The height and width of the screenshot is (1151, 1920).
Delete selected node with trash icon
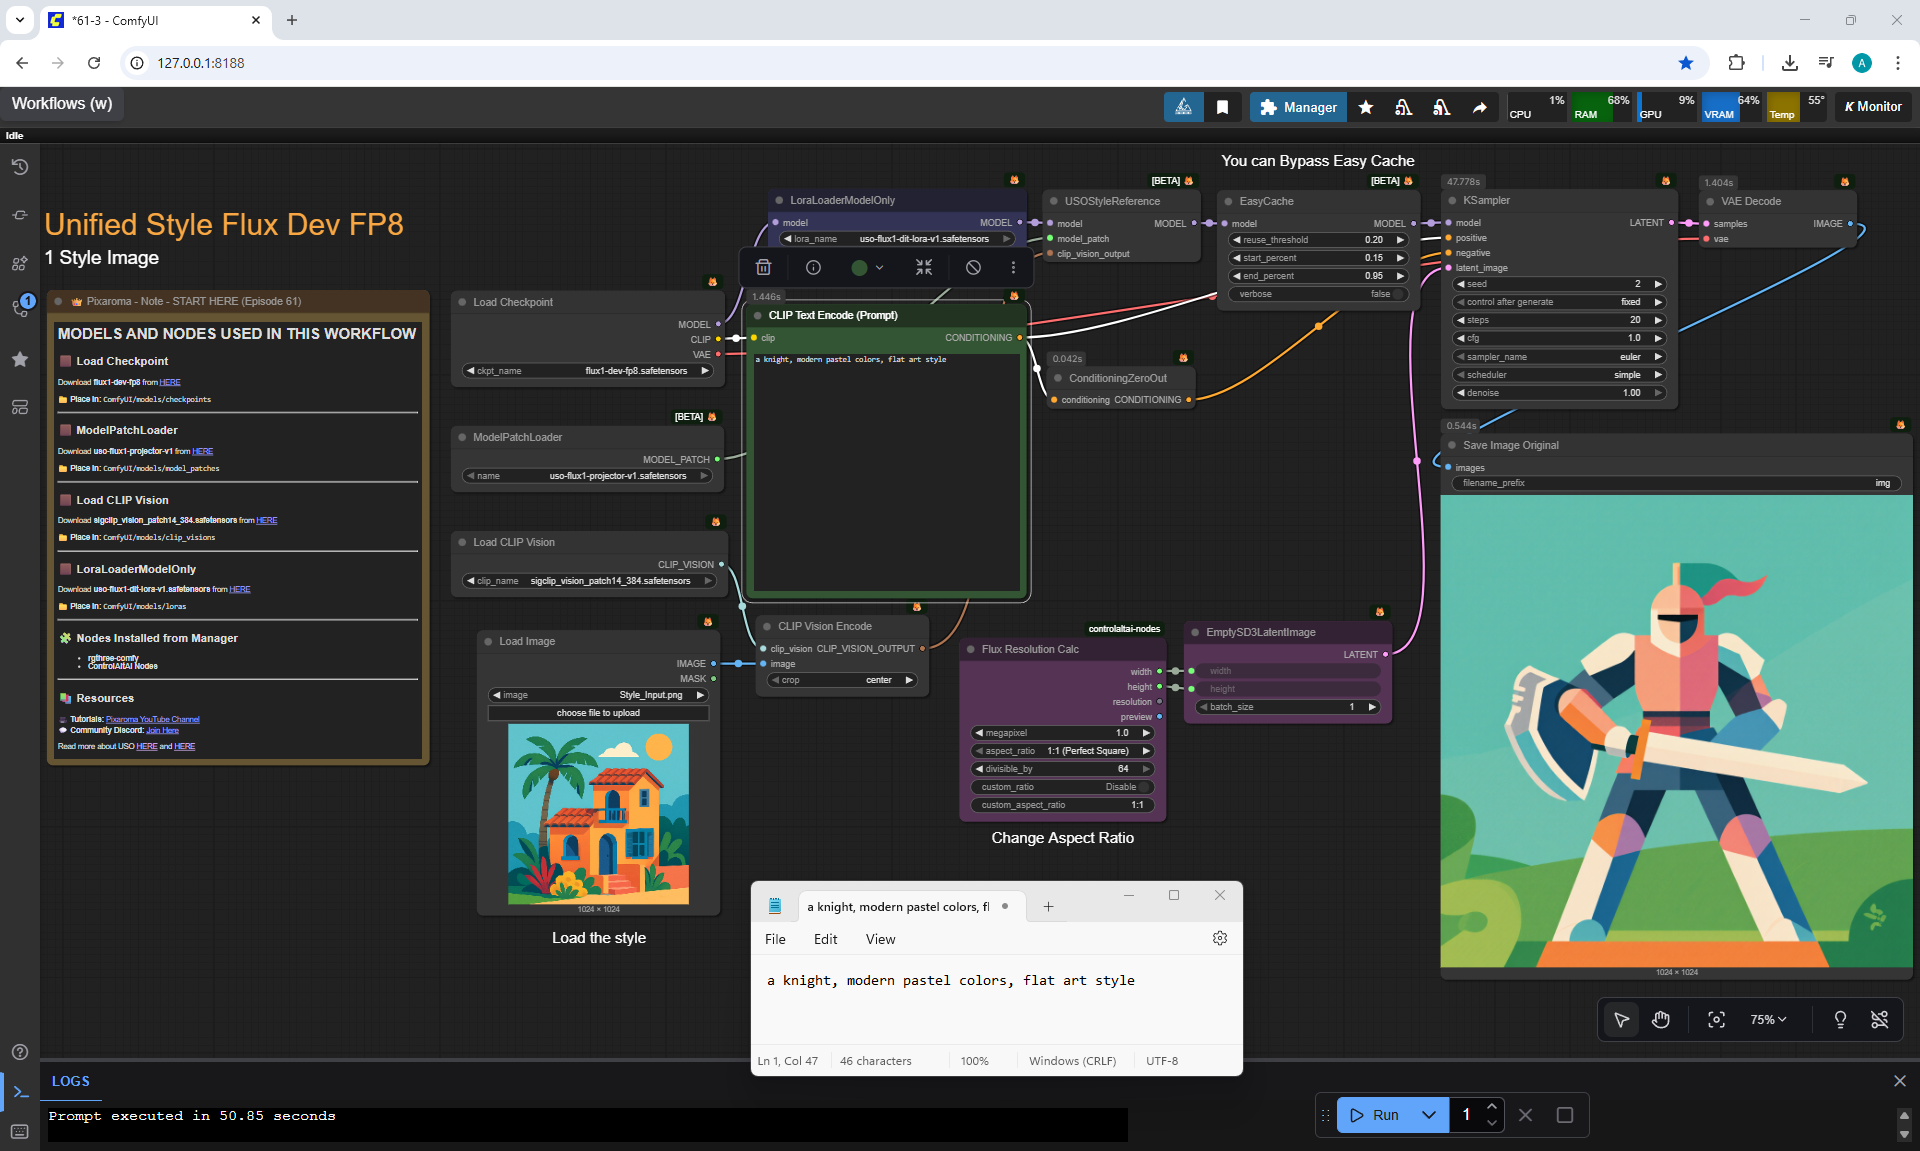(x=763, y=267)
